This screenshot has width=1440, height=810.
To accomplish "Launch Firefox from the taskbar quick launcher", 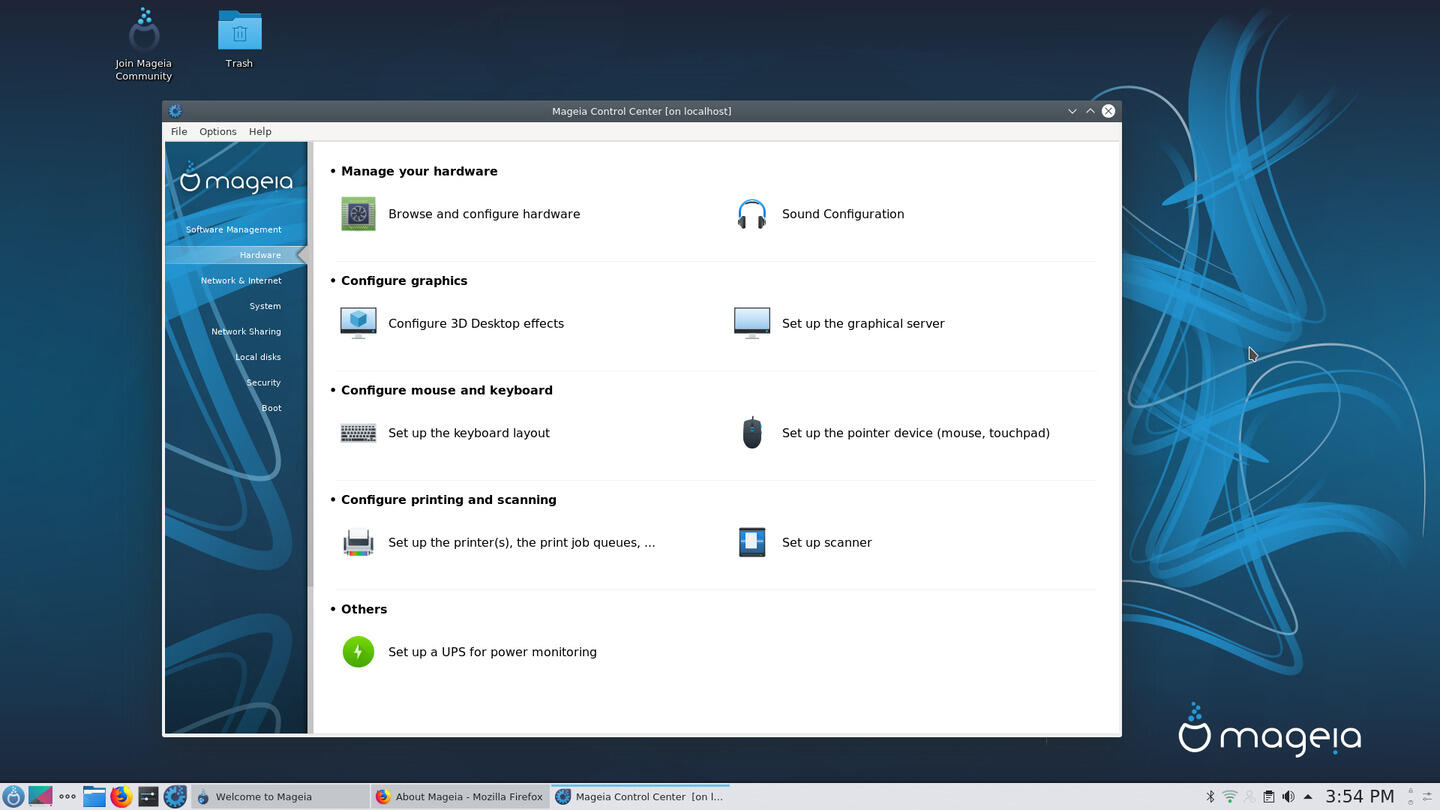I will tap(121, 796).
